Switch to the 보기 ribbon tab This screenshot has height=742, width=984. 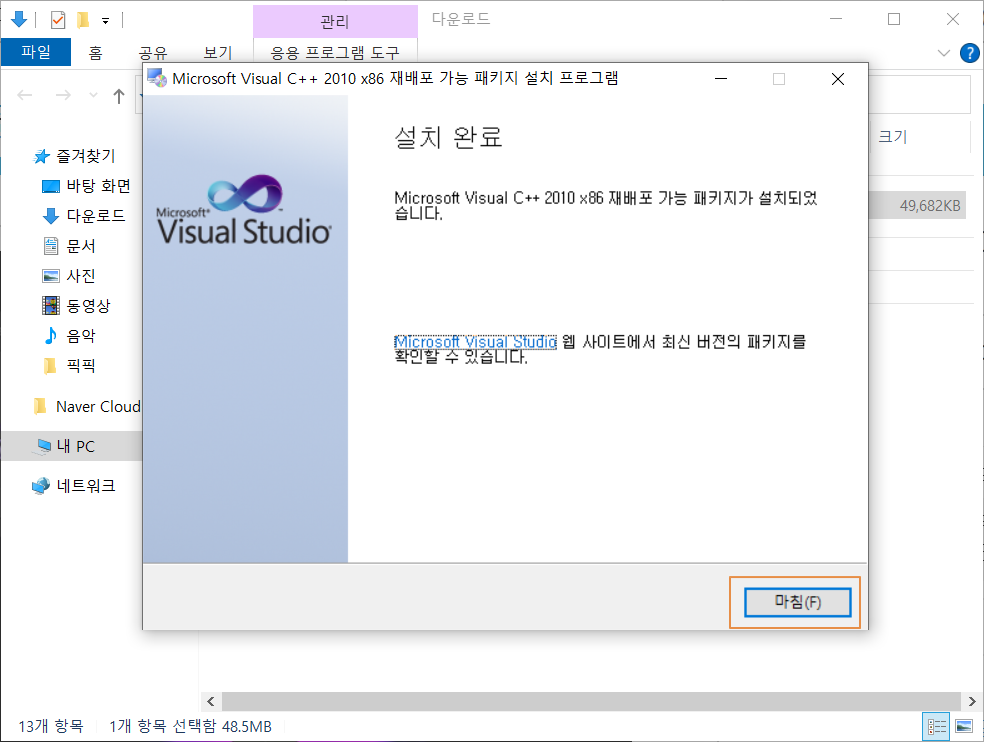pyautogui.click(x=218, y=53)
